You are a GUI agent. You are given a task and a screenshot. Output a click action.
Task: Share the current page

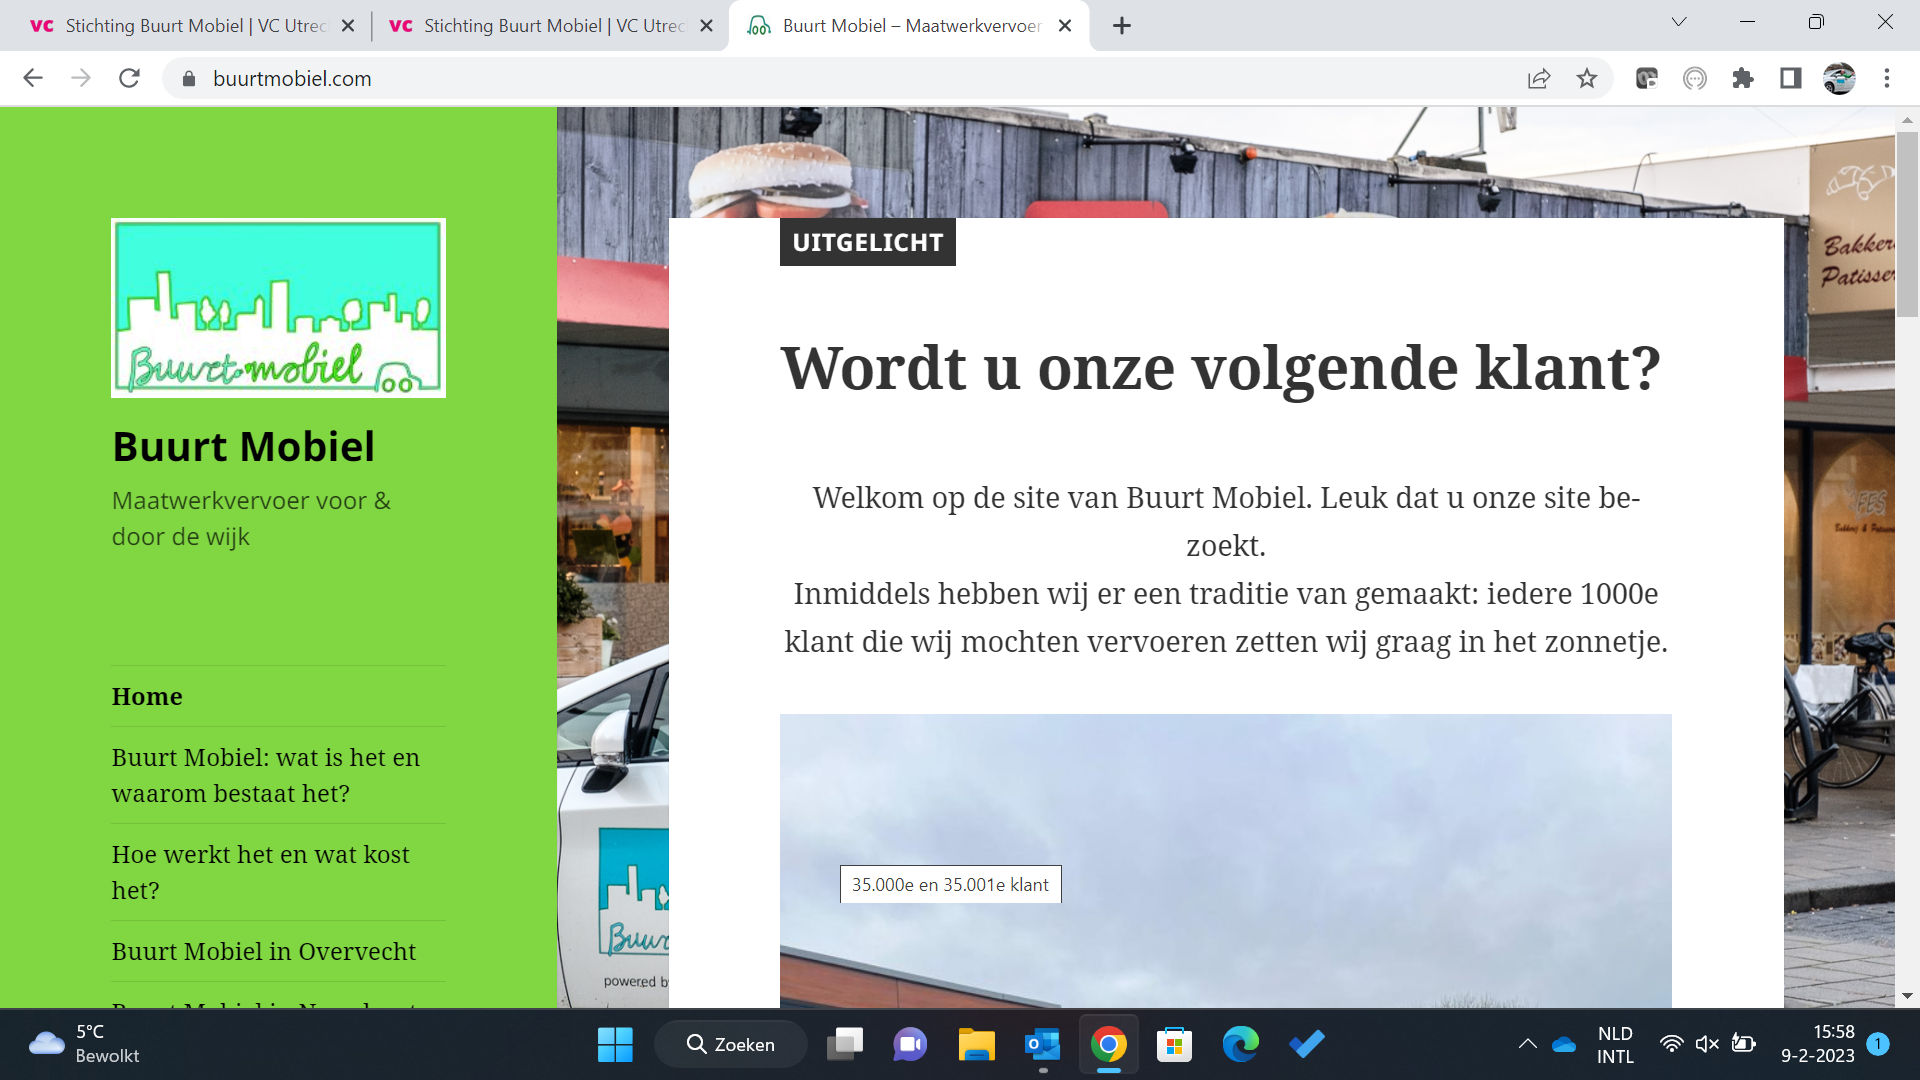click(x=1537, y=78)
